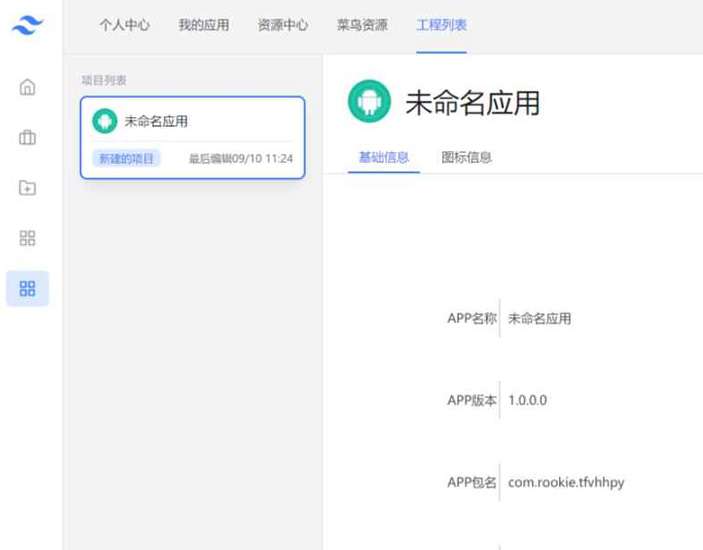Open the 我的应用 tab
This screenshot has width=703, height=550.
[x=204, y=25]
